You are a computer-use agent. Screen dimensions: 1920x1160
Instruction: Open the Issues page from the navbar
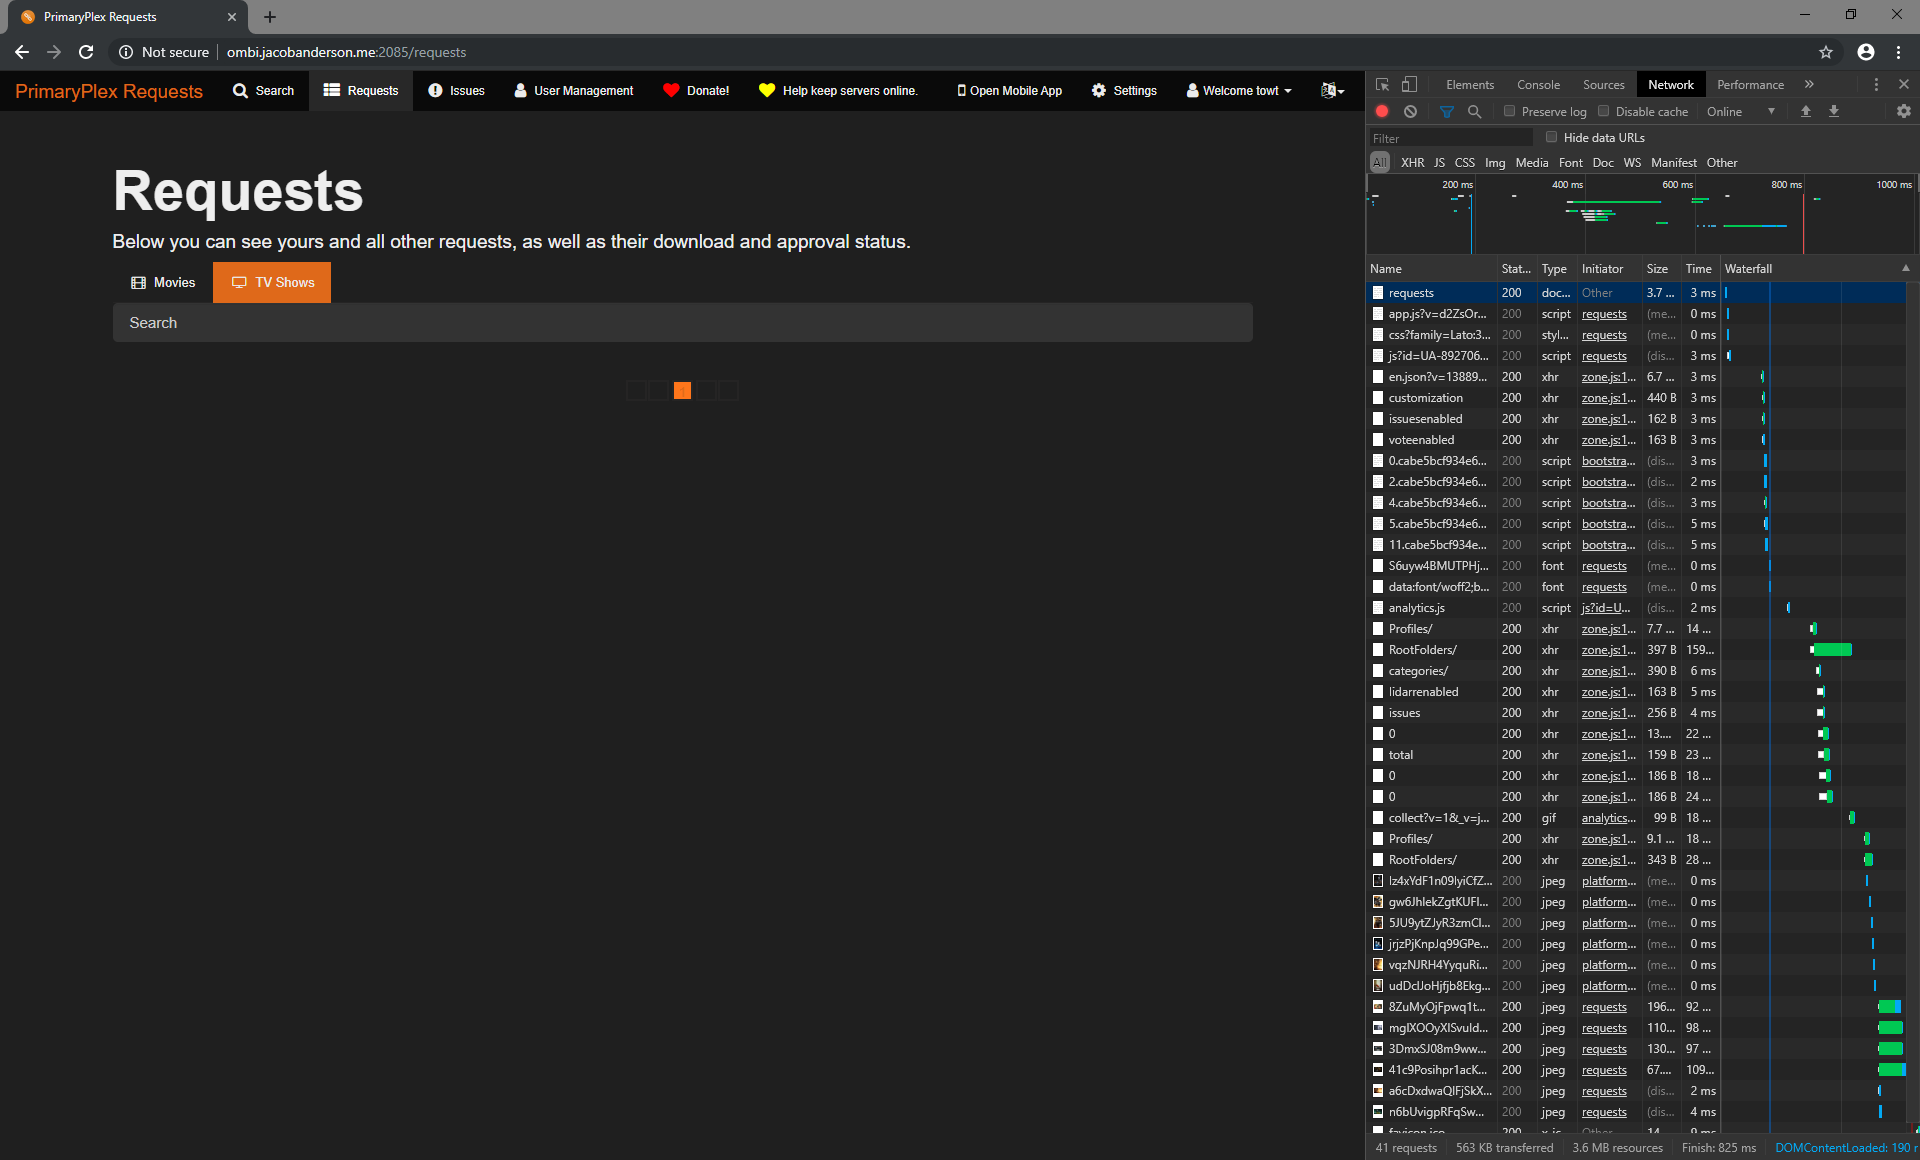(456, 91)
